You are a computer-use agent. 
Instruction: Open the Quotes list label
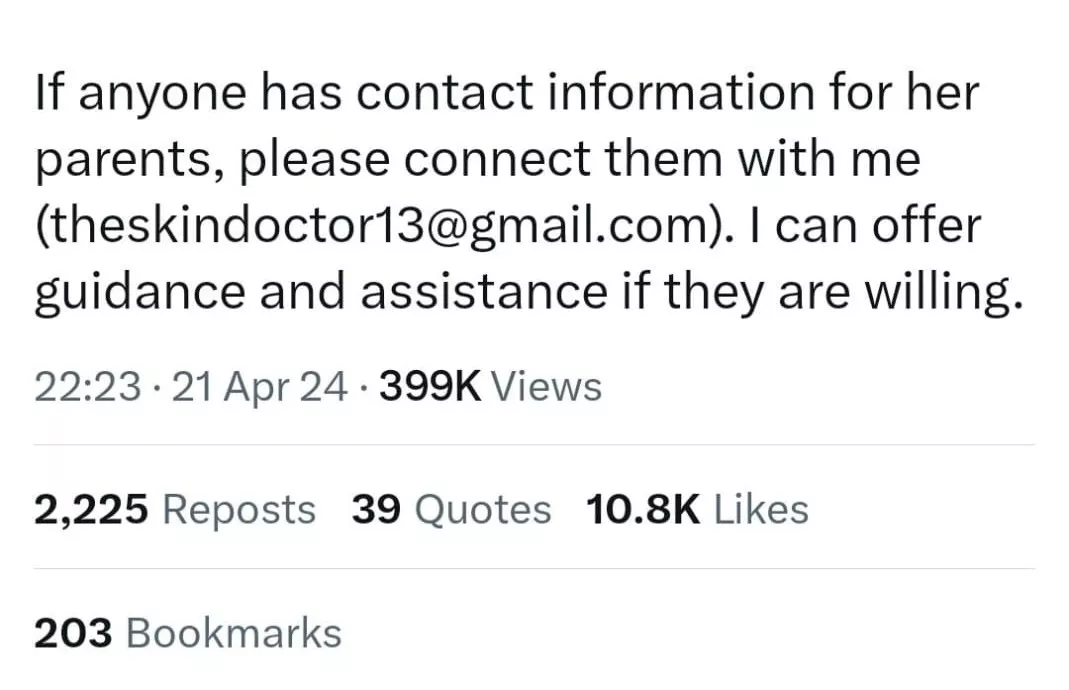coord(482,510)
